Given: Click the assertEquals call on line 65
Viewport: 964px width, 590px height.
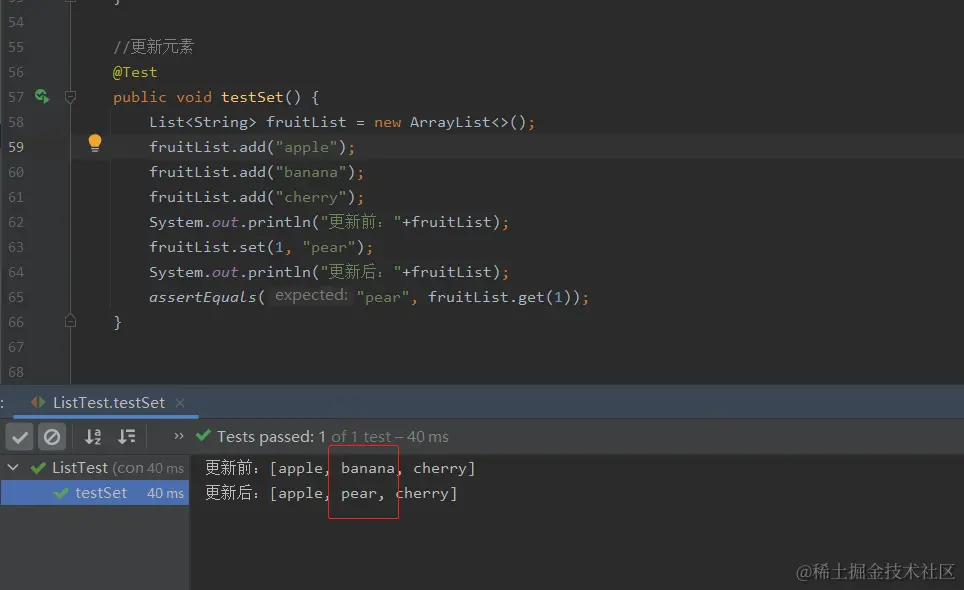Looking at the screenshot, I should click(202, 297).
